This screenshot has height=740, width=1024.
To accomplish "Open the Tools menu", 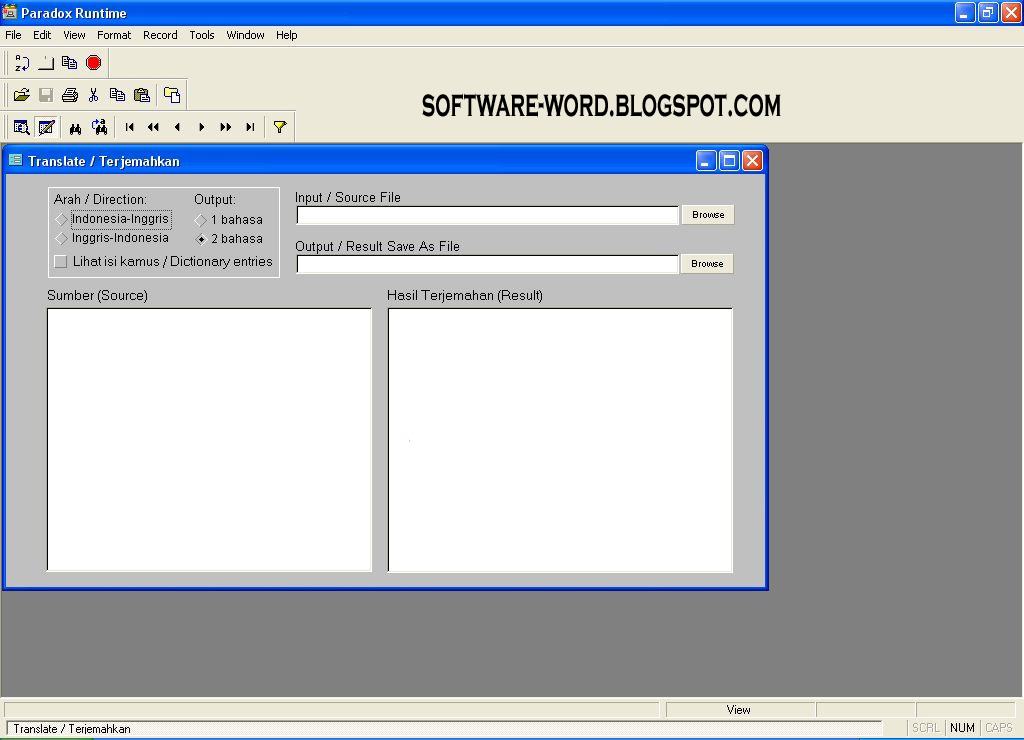I will (202, 35).
